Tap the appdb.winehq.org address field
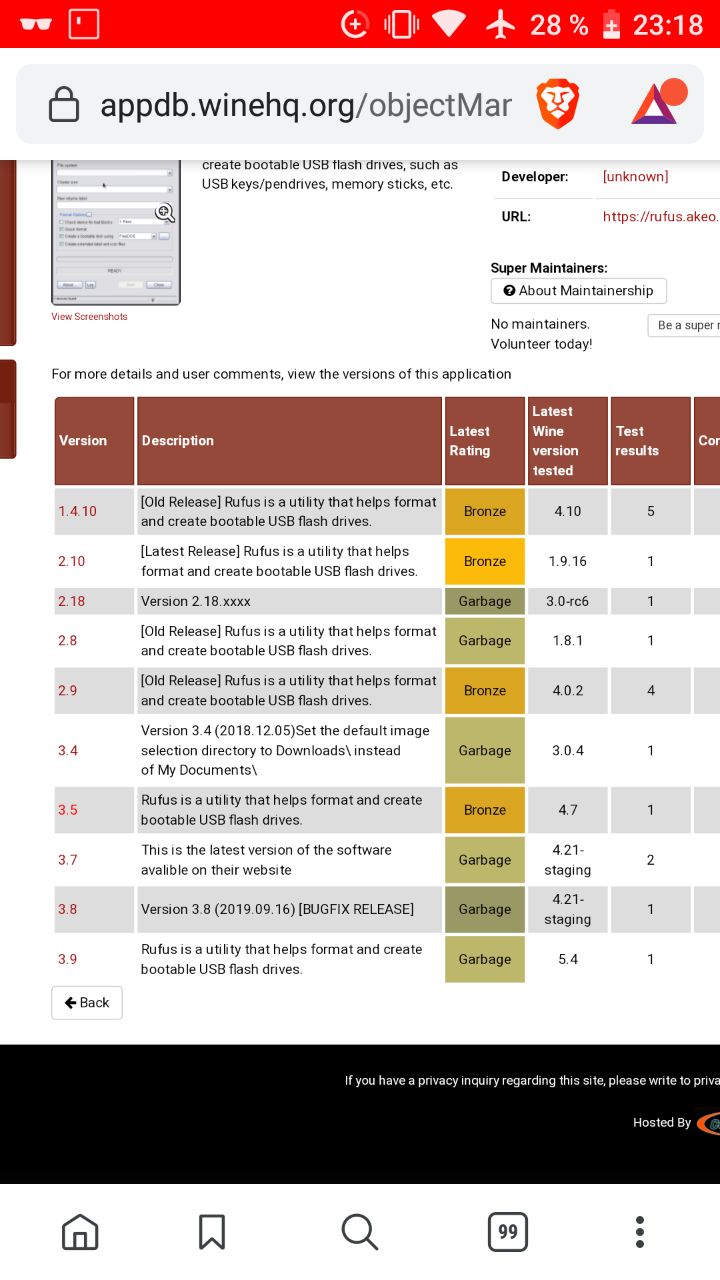Viewport: 720px width, 1280px height. [x=306, y=105]
